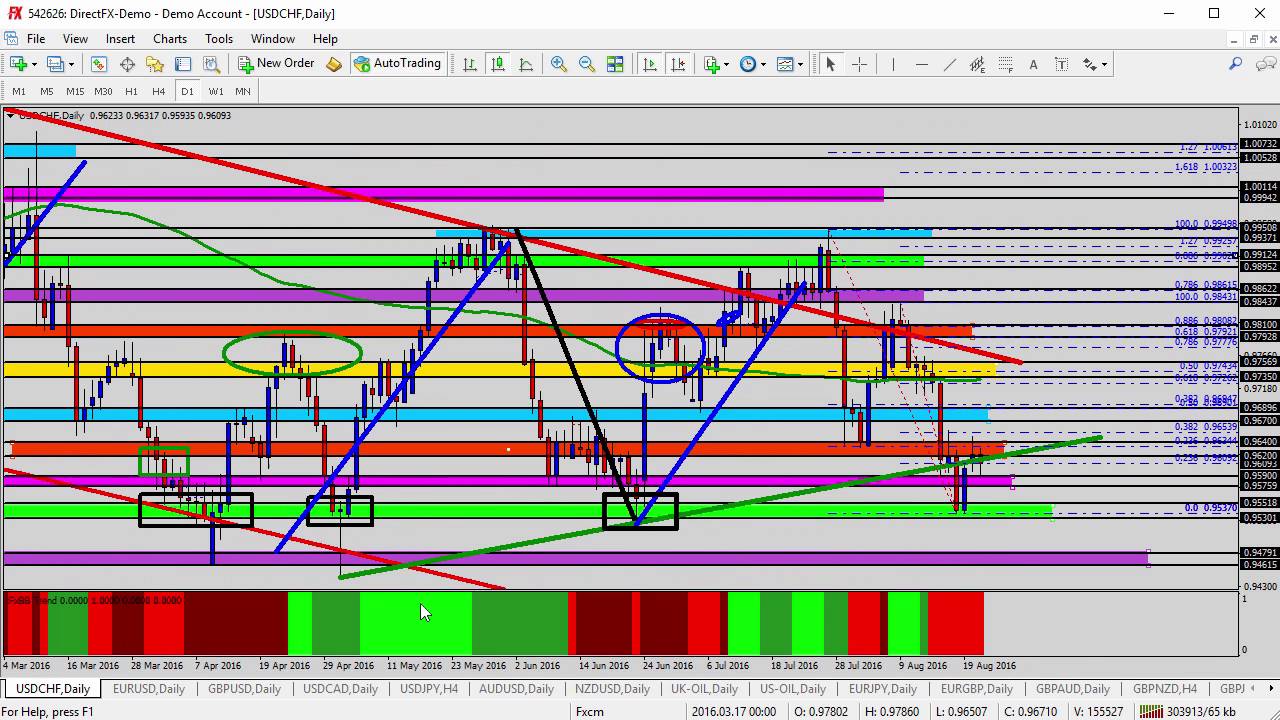Image resolution: width=1280 pixels, height=720 pixels.
Task: Toggle the Navigator folder-star icon
Action: [x=155, y=64]
